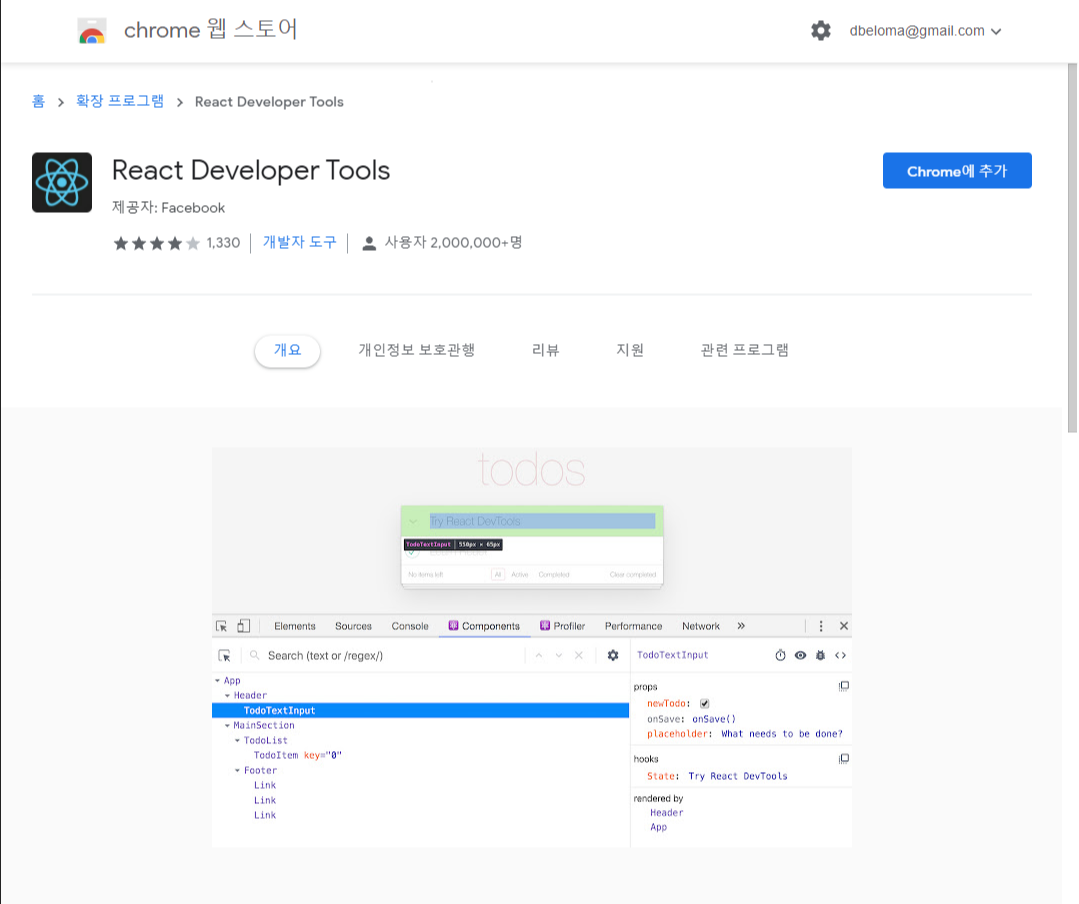Viewport: 1079px width, 904px height.
Task: Open the Performance DevTools tab
Action: [633, 626]
